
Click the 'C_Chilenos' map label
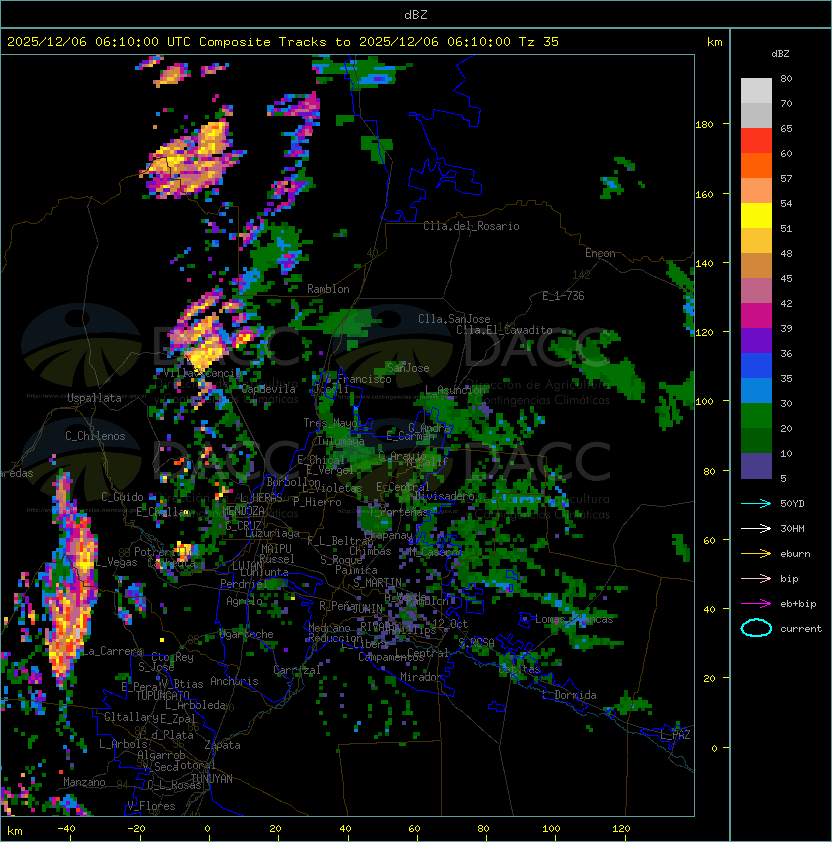point(95,436)
